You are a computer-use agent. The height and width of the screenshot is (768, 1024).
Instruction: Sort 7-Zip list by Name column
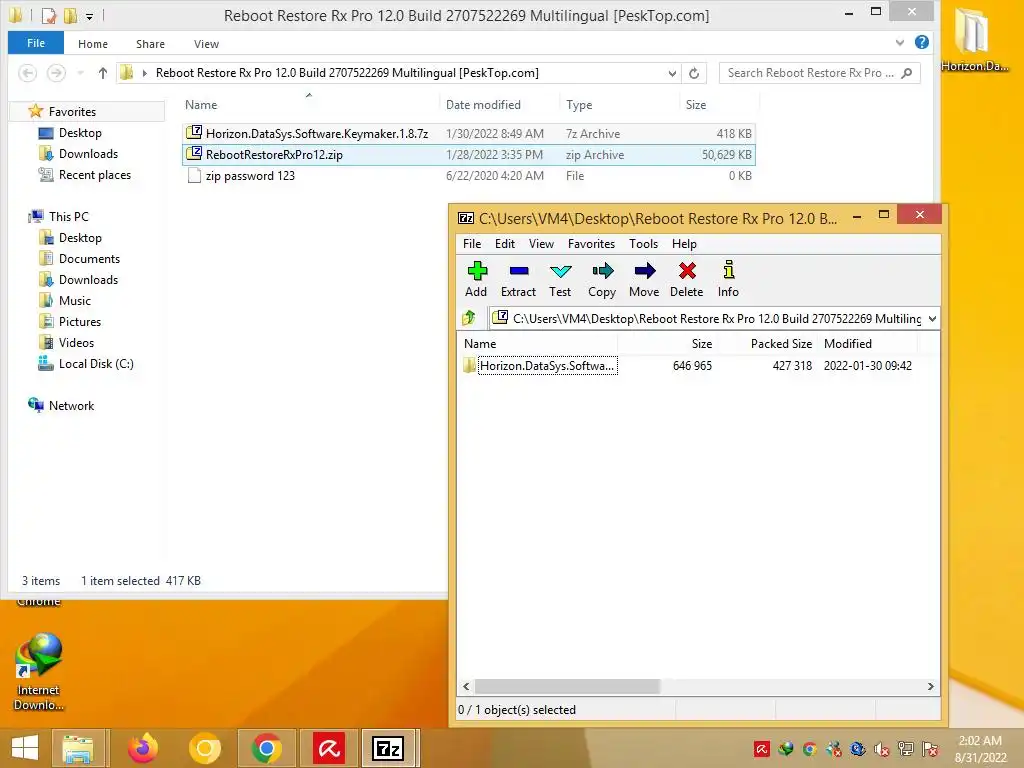click(480, 344)
